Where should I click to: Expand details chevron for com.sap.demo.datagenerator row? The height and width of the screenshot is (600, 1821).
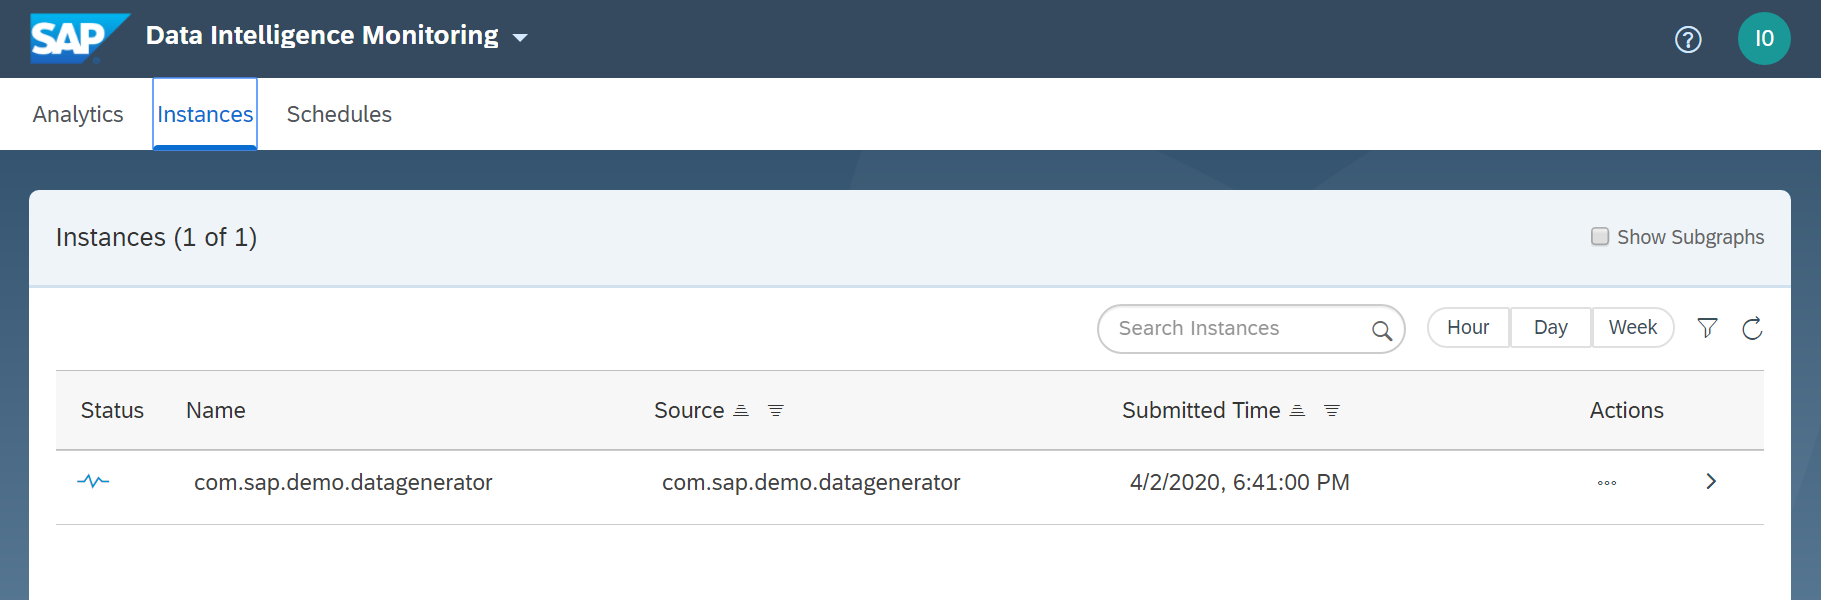pos(1711,481)
